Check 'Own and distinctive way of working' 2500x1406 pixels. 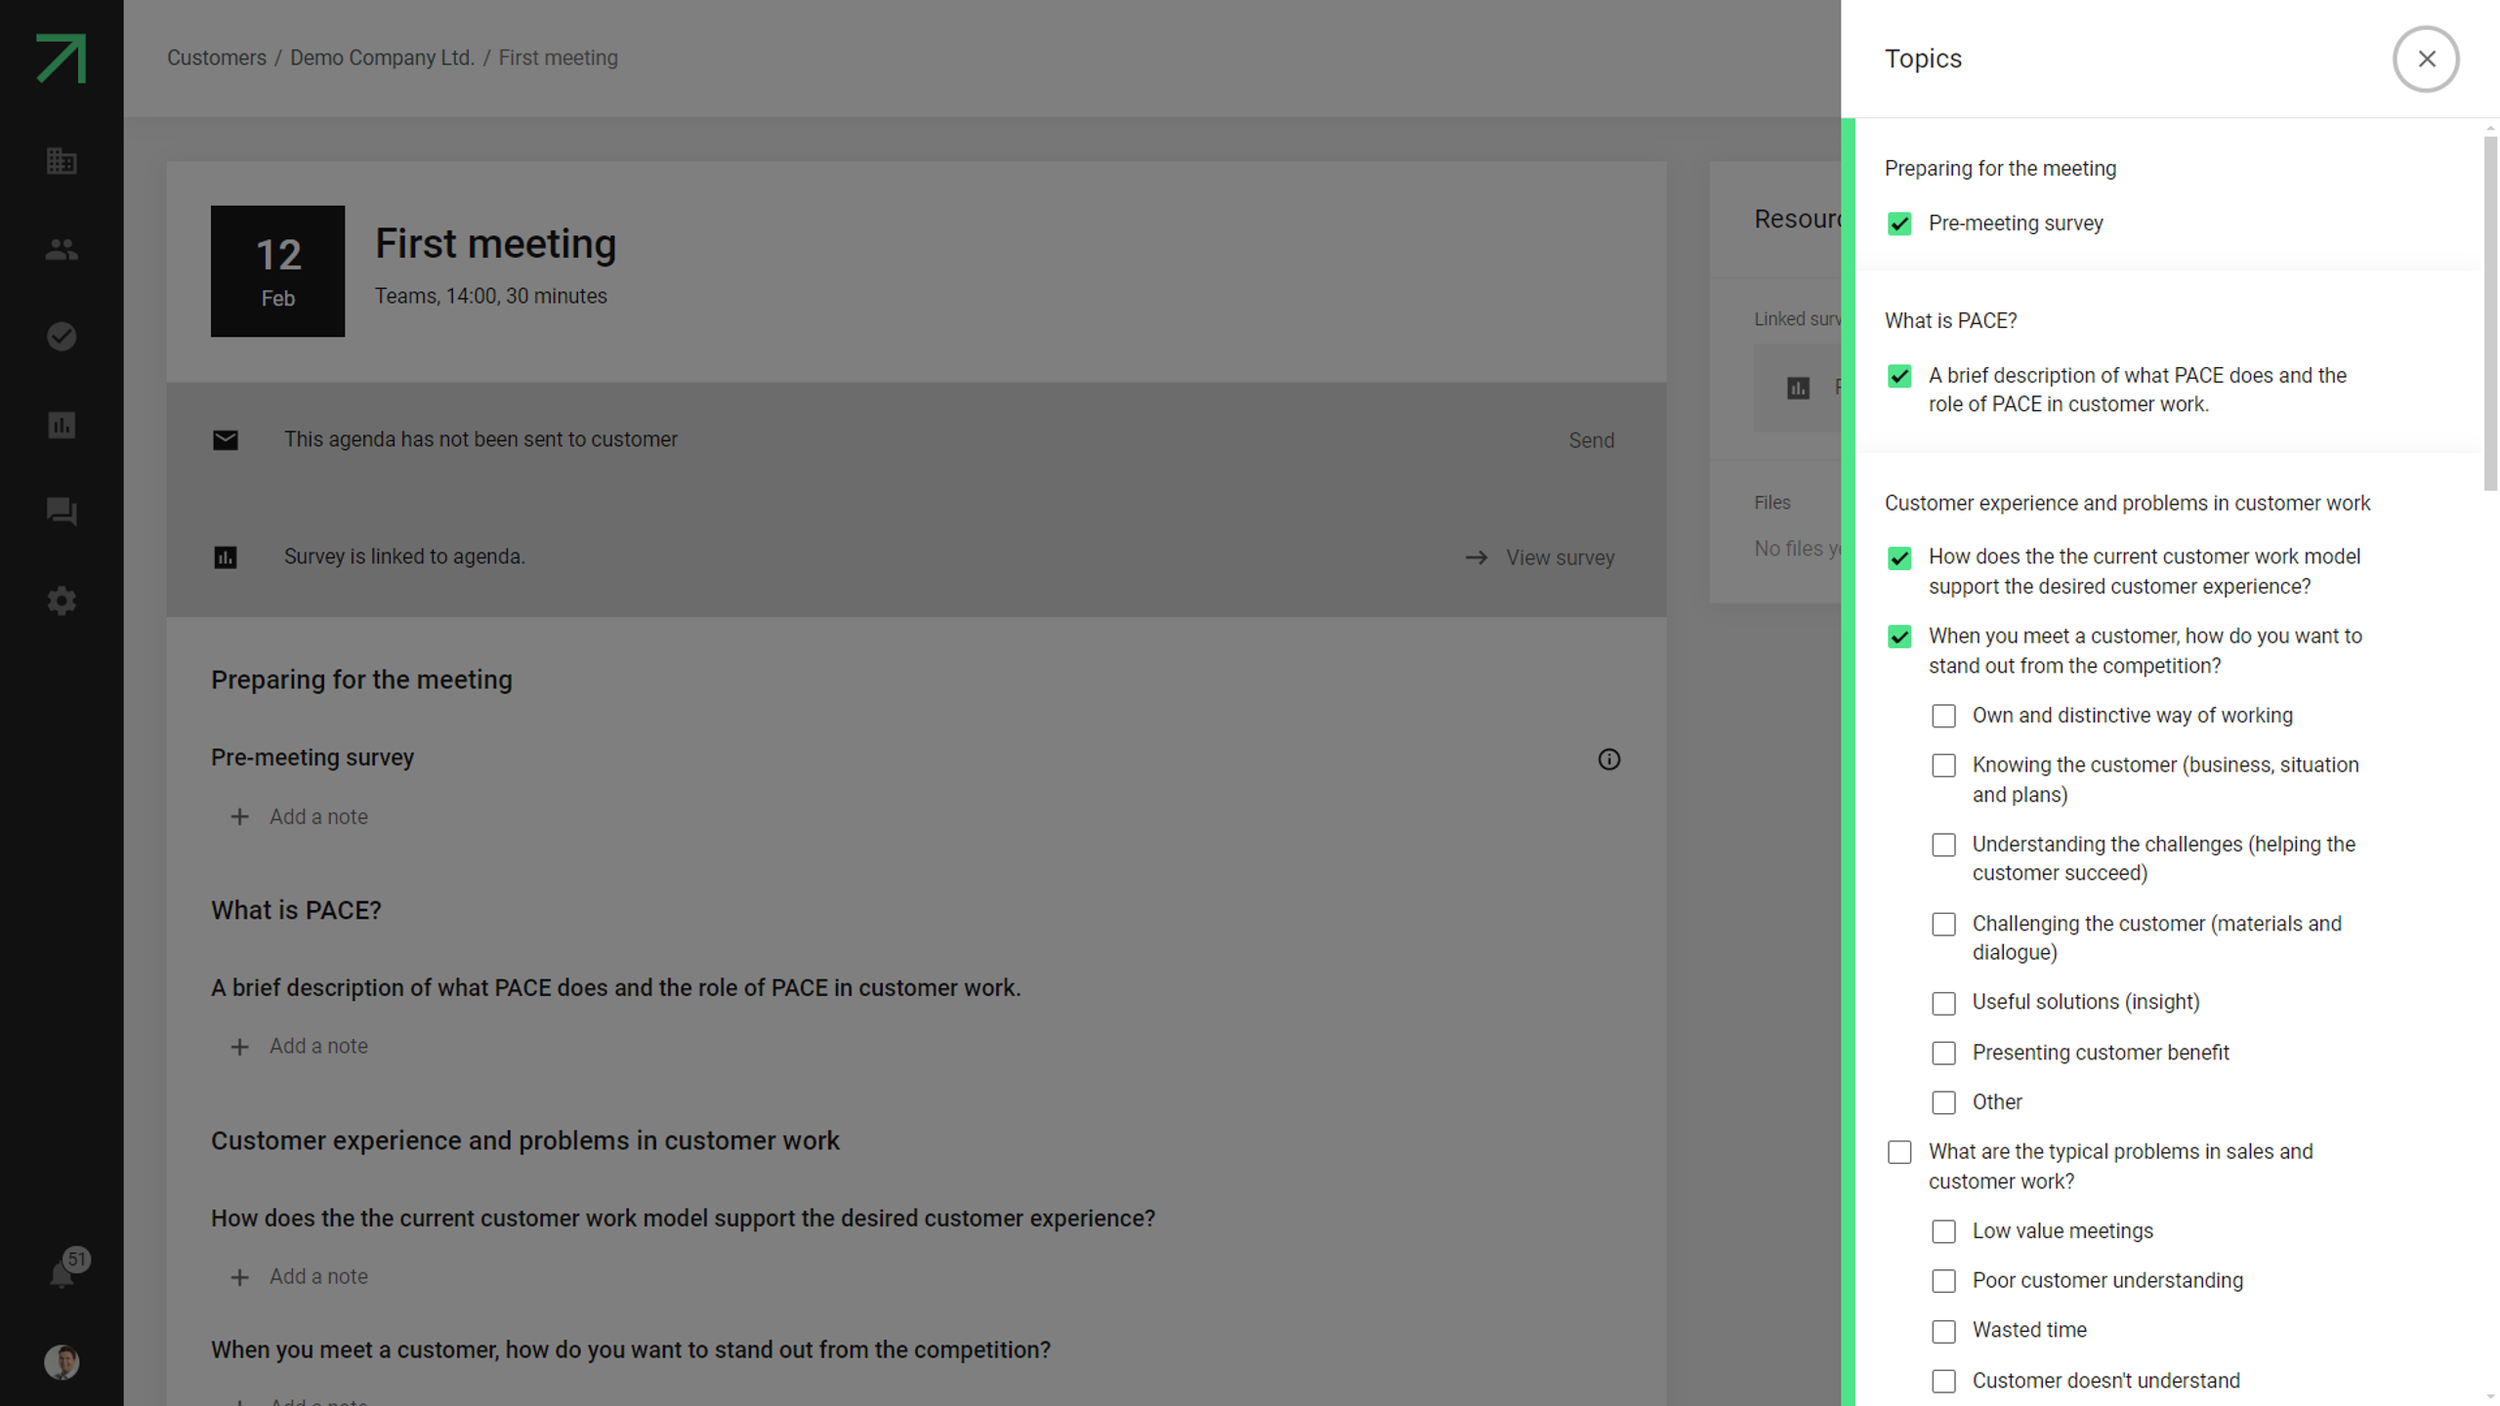1943,716
